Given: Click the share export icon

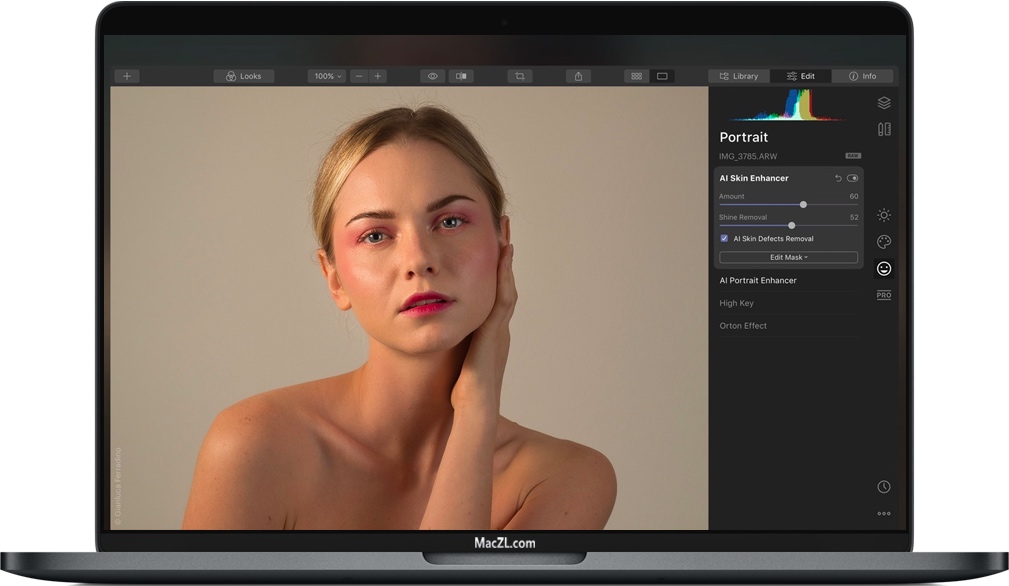Looking at the screenshot, I should (578, 76).
